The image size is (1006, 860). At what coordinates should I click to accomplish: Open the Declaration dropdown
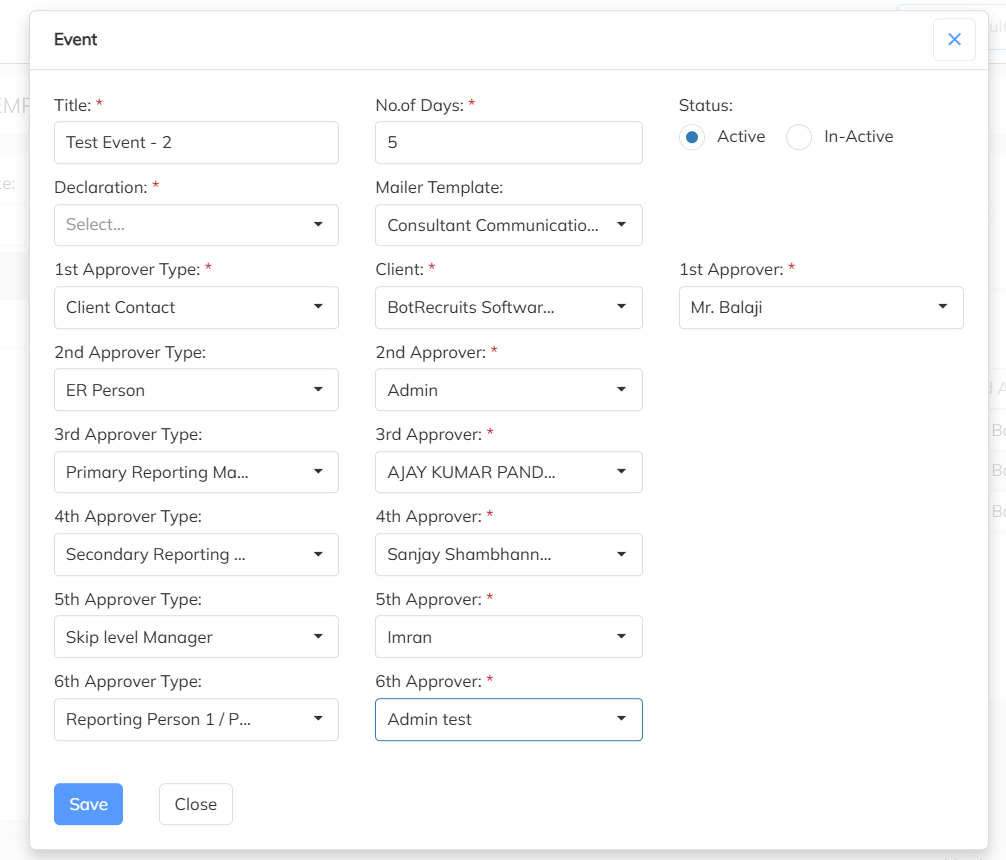(196, 225)
